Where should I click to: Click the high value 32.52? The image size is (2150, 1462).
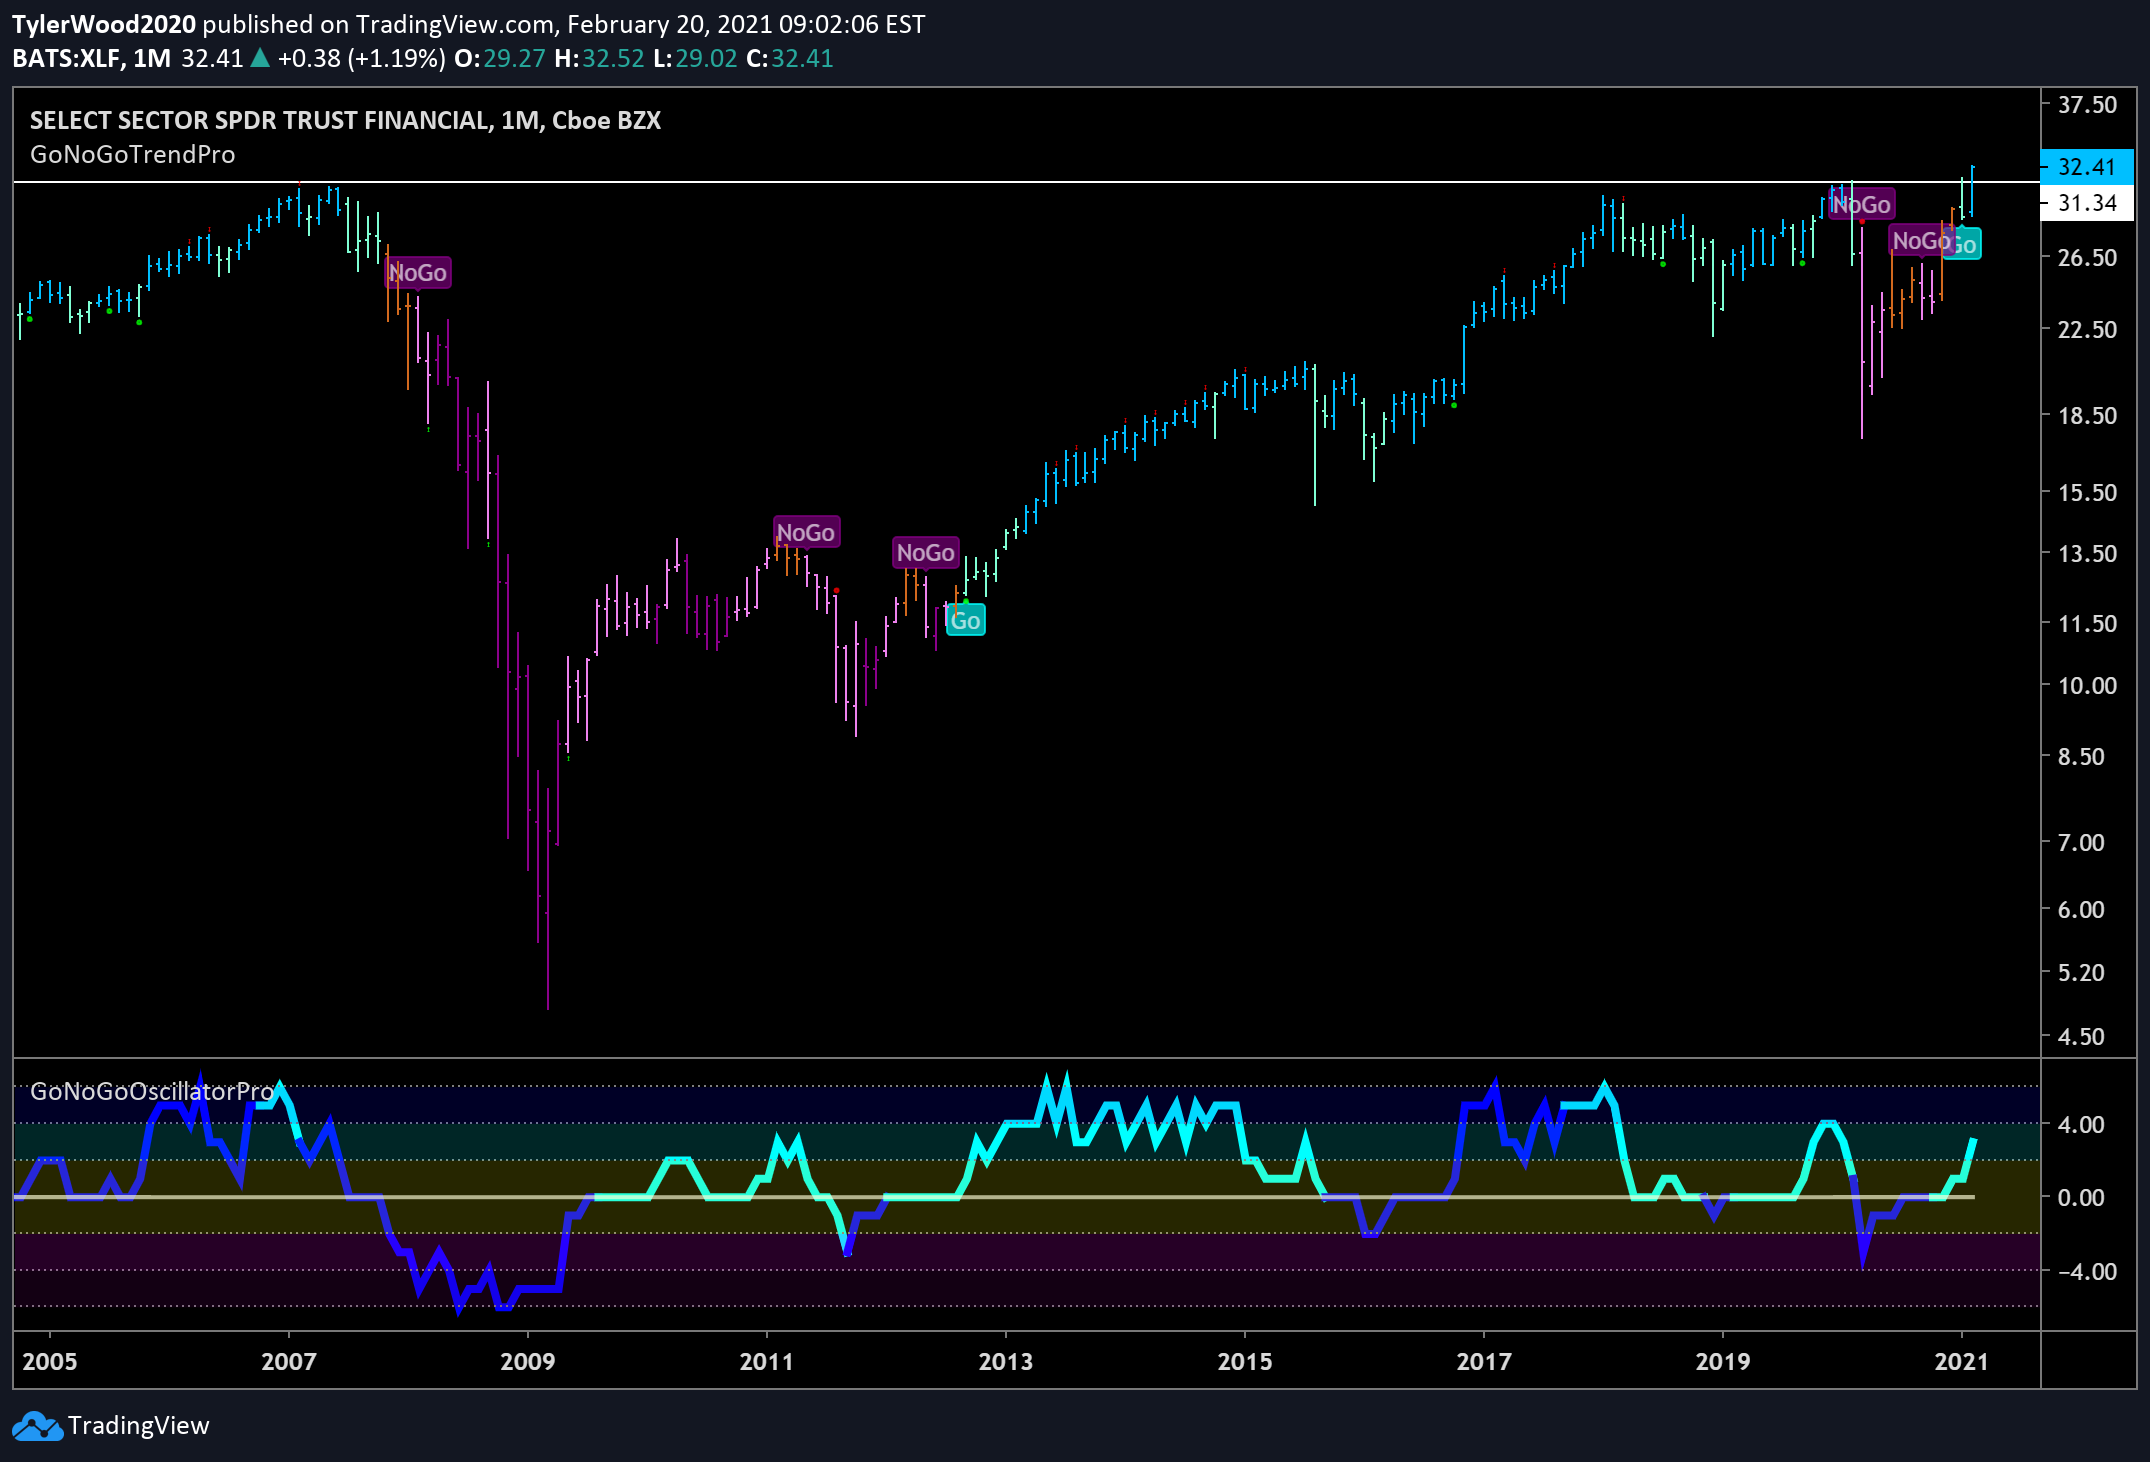pos(613,58)
